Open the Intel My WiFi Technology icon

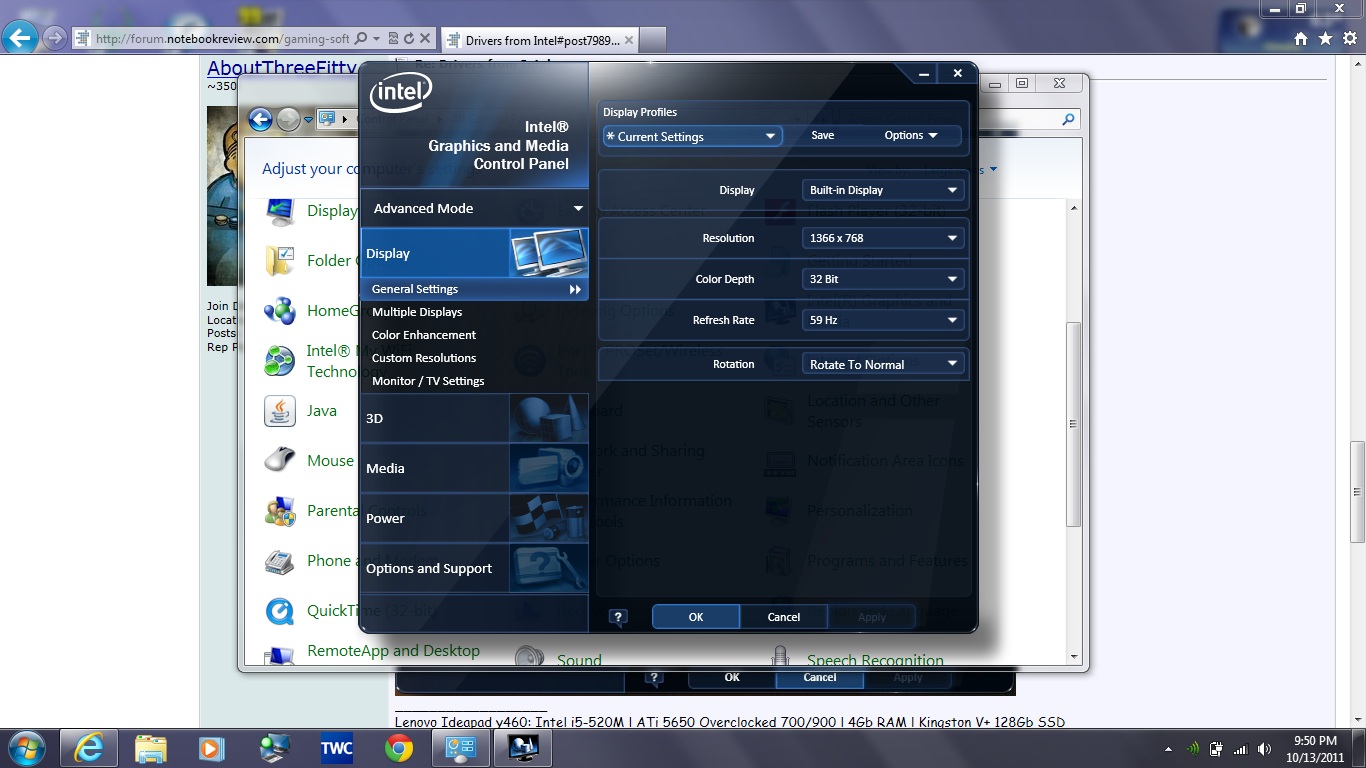[280, 361]
